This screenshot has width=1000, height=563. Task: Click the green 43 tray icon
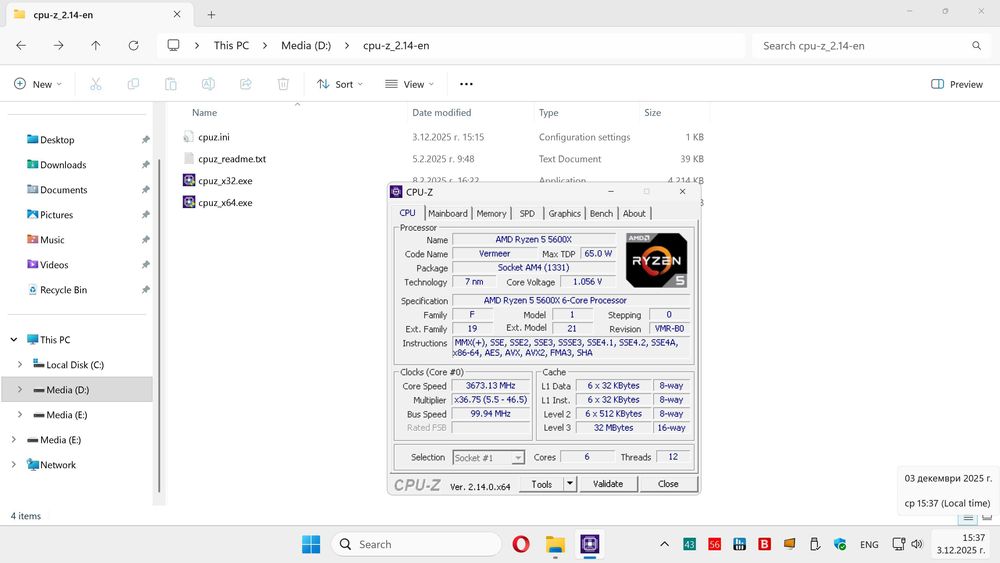(689, 545)
